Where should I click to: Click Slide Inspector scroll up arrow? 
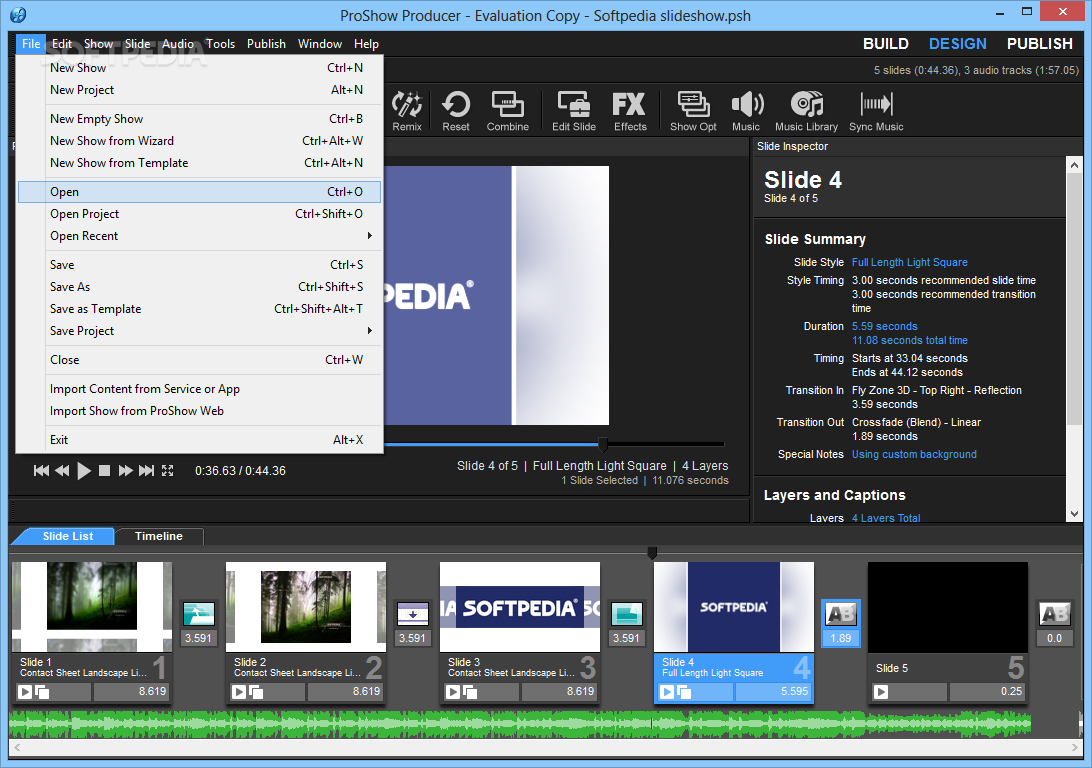(1074, 165)
